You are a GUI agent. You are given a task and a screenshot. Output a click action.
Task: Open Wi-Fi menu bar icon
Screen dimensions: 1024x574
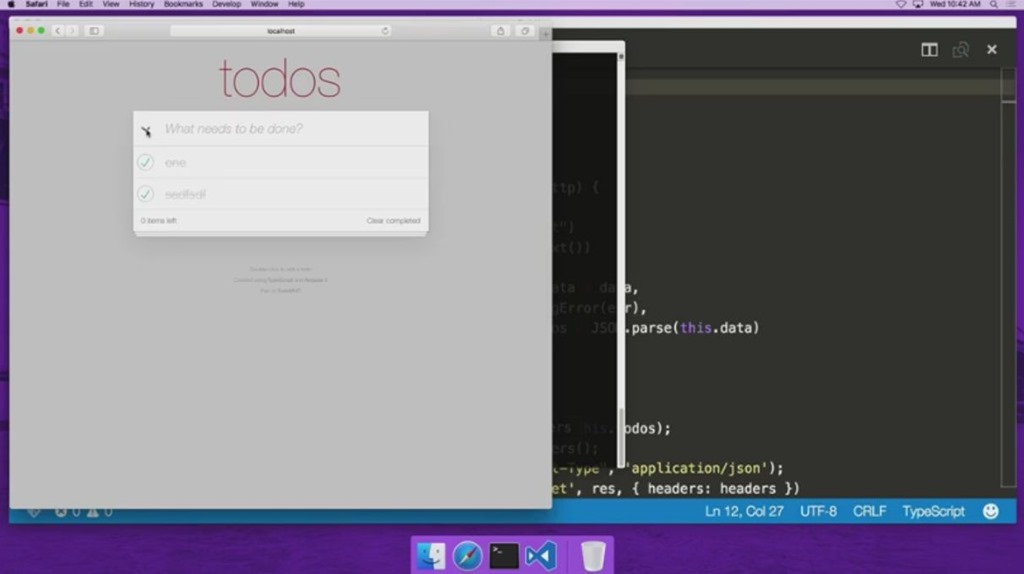(x=901, y=4)
